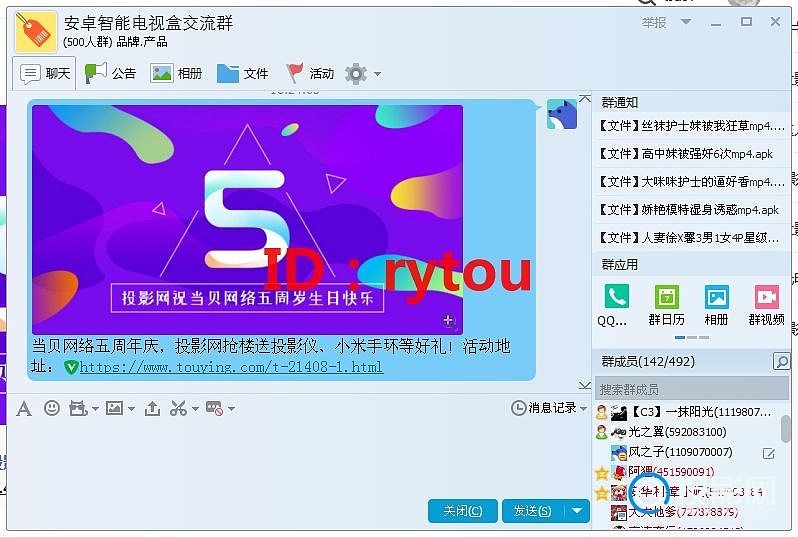Expand the 消息记录 dropdown arrow
798x537 pixels.
(583, 408)
